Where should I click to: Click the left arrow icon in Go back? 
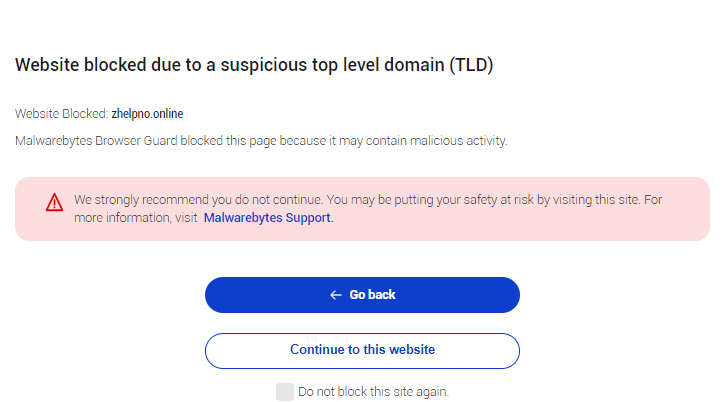pos(336,295)
